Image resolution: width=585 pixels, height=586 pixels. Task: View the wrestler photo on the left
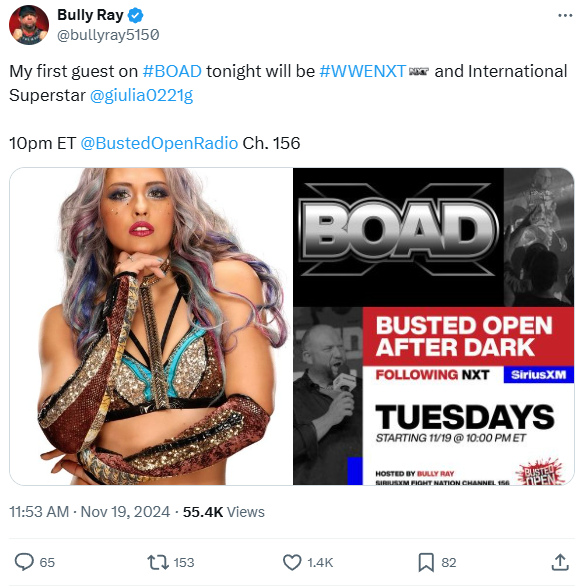(x=151, y=326)
